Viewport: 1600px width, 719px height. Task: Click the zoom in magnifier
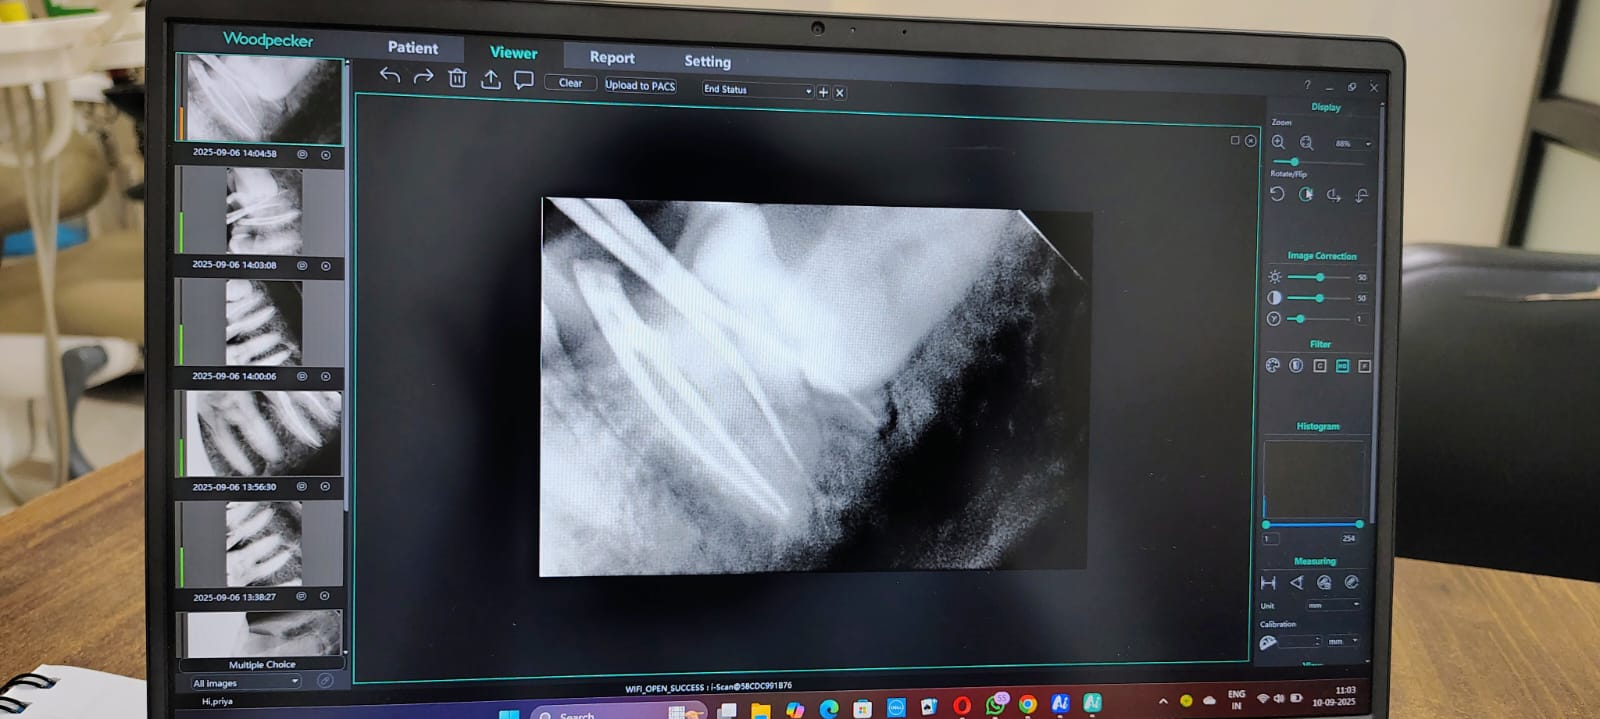pyautogui.click(x=1278, y=142)
